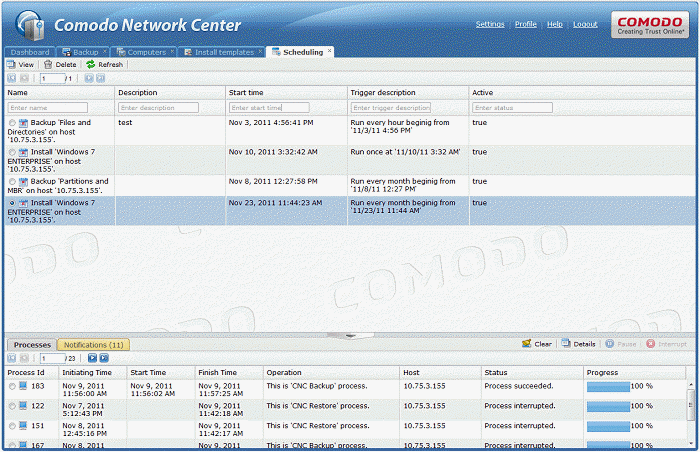Viewport: 700px width, 452px height.
Task: Clear the process list
Action: click(x=537, y=344)
